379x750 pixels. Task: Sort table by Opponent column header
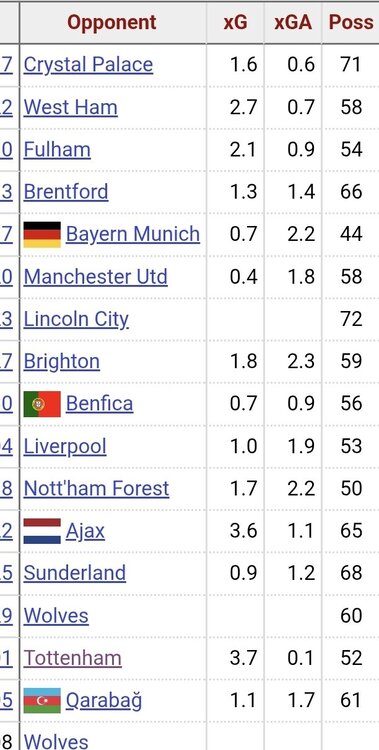click(111, 22)
